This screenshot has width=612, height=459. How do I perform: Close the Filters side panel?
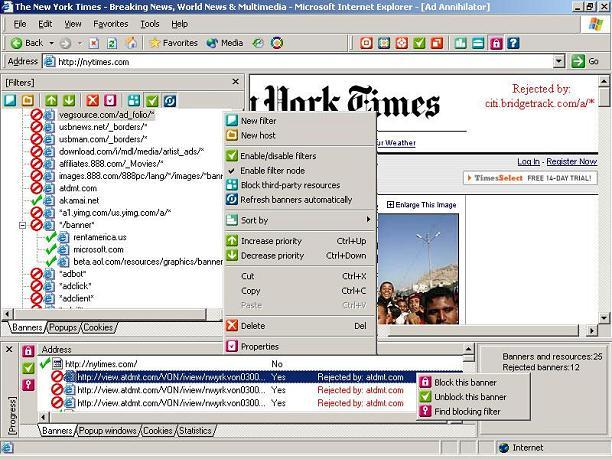click(235, 82)
